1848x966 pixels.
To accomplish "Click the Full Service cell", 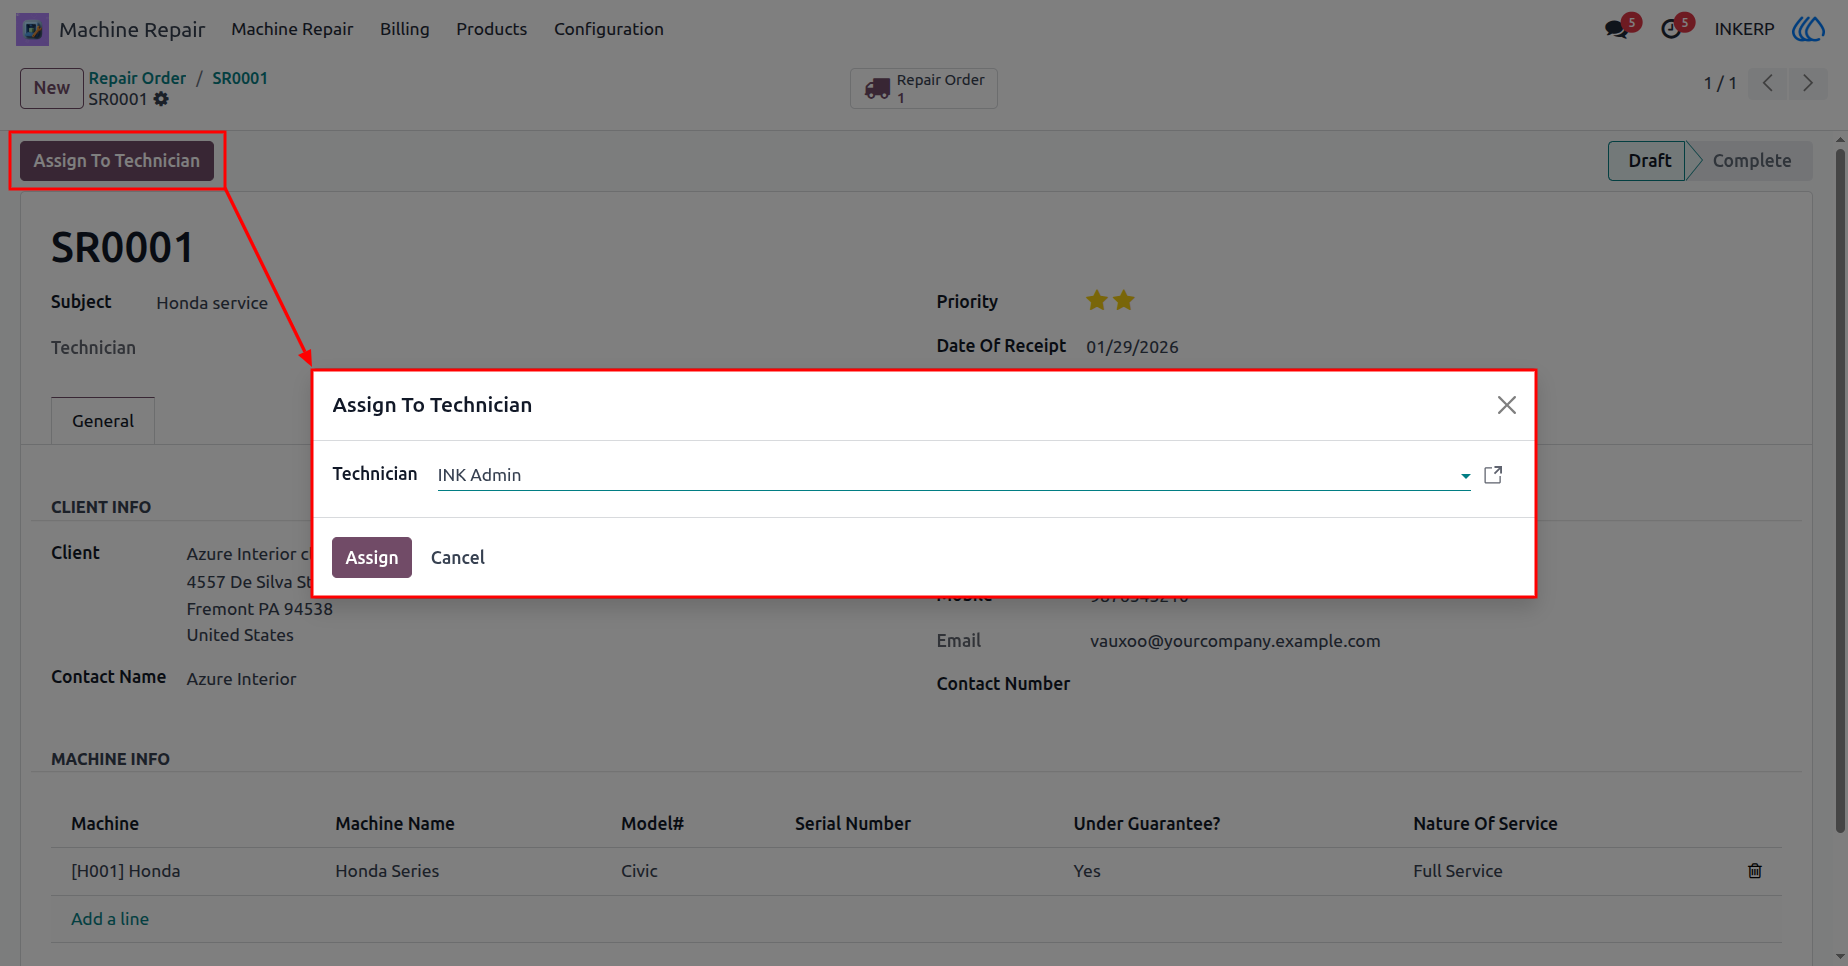I will pyautogui.click(x=1457, y=871).
